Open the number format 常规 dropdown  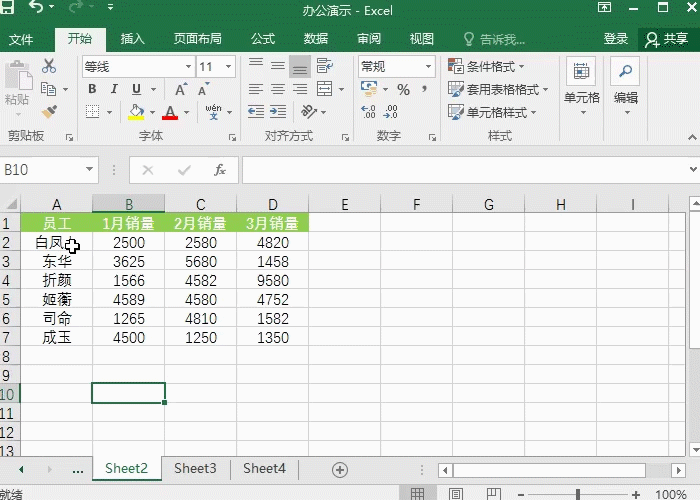click(x=428, y=67)
